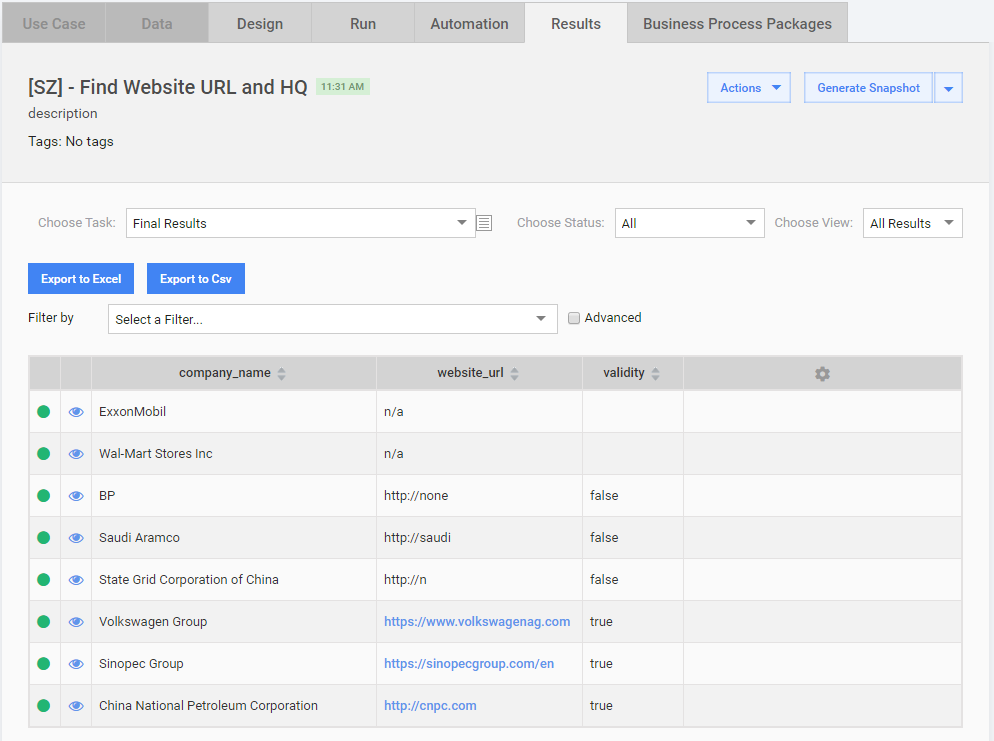Click Wal-Mart Stores Inc status dot
Screen dimensions: 994x741
pyautogui.click(x=44, y=453)
